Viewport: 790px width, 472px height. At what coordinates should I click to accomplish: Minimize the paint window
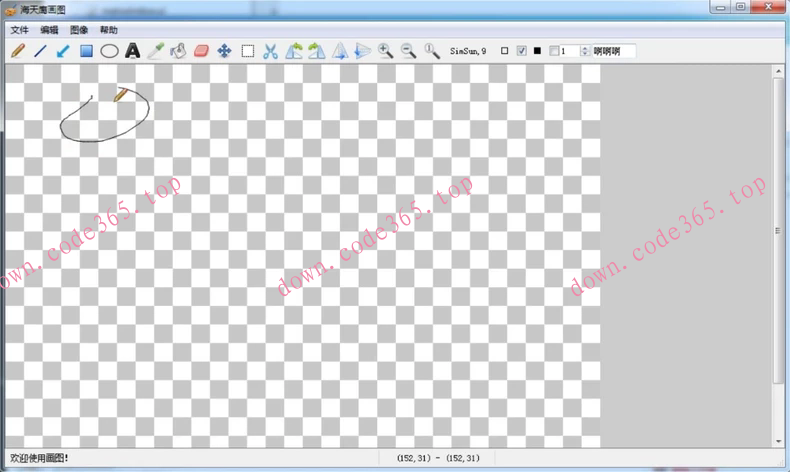(x=720, y=7)
